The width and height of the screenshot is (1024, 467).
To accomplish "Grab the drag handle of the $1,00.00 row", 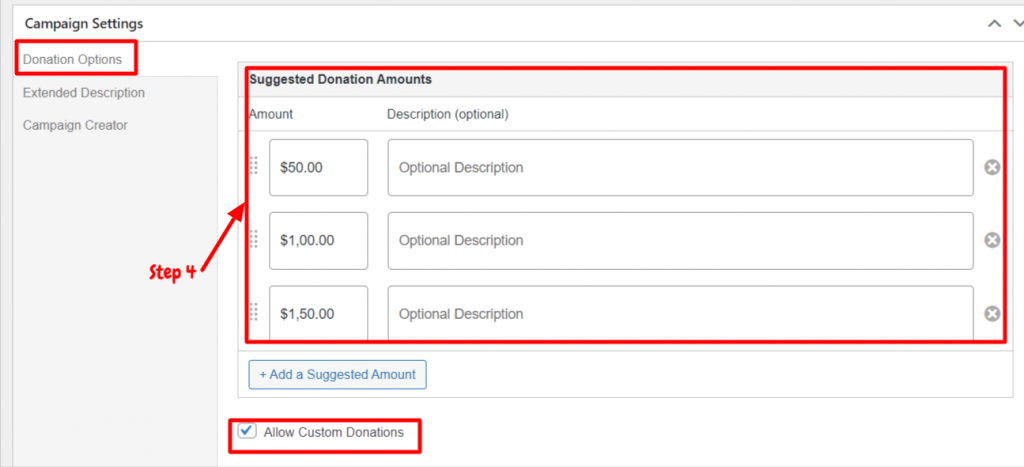I will point(254,239).
